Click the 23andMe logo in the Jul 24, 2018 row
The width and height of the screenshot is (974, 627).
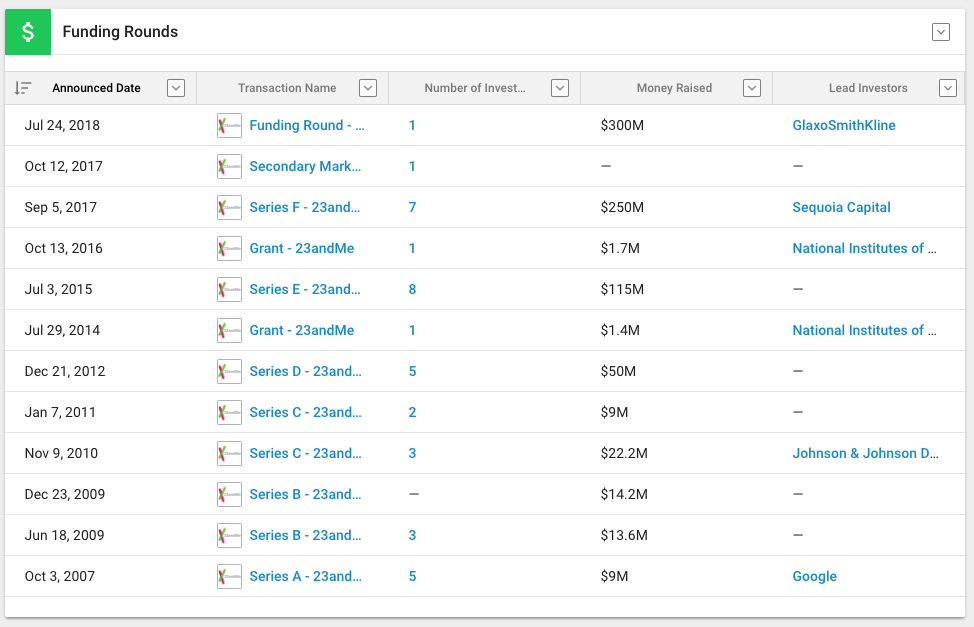tap(229, 126)
